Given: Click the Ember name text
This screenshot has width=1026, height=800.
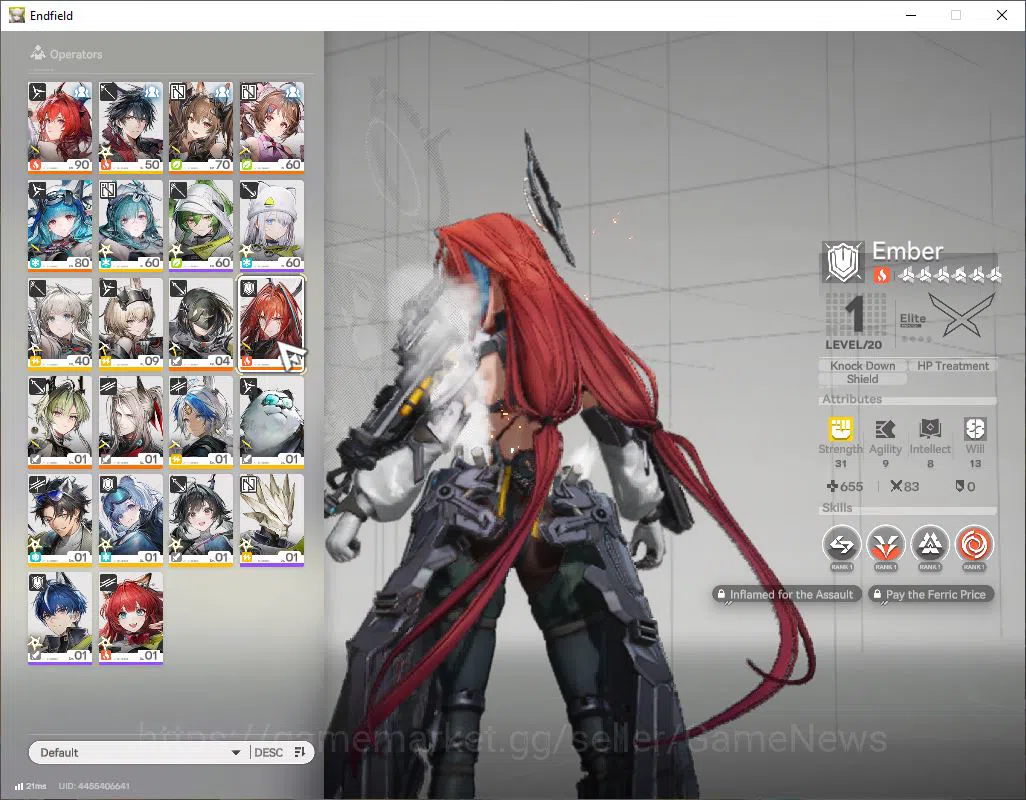Looking at the screenshot, I should click(908, 251).
